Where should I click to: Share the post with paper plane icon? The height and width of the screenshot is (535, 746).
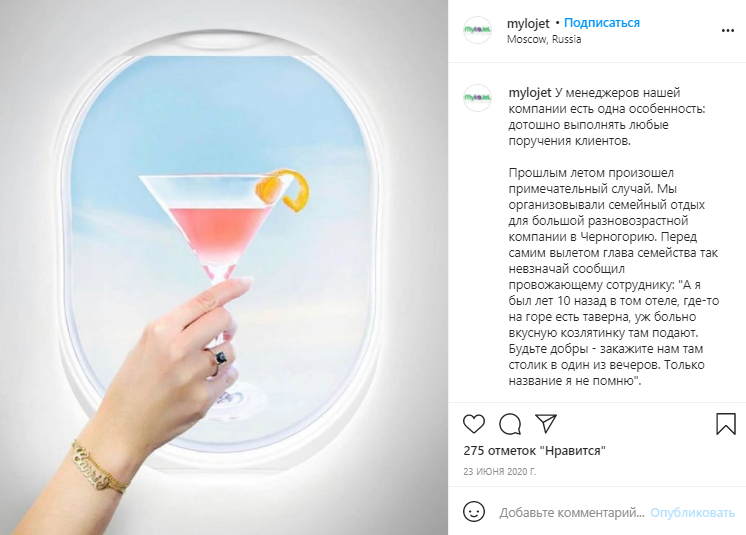pyautogui.click(x=546, y=423)
